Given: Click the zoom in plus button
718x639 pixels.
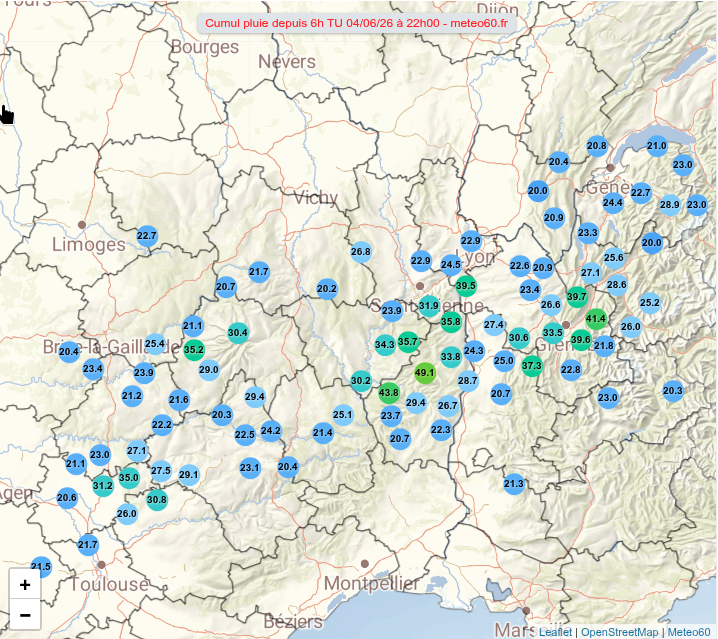Looking at the screenshot, I should pos(25,584).
